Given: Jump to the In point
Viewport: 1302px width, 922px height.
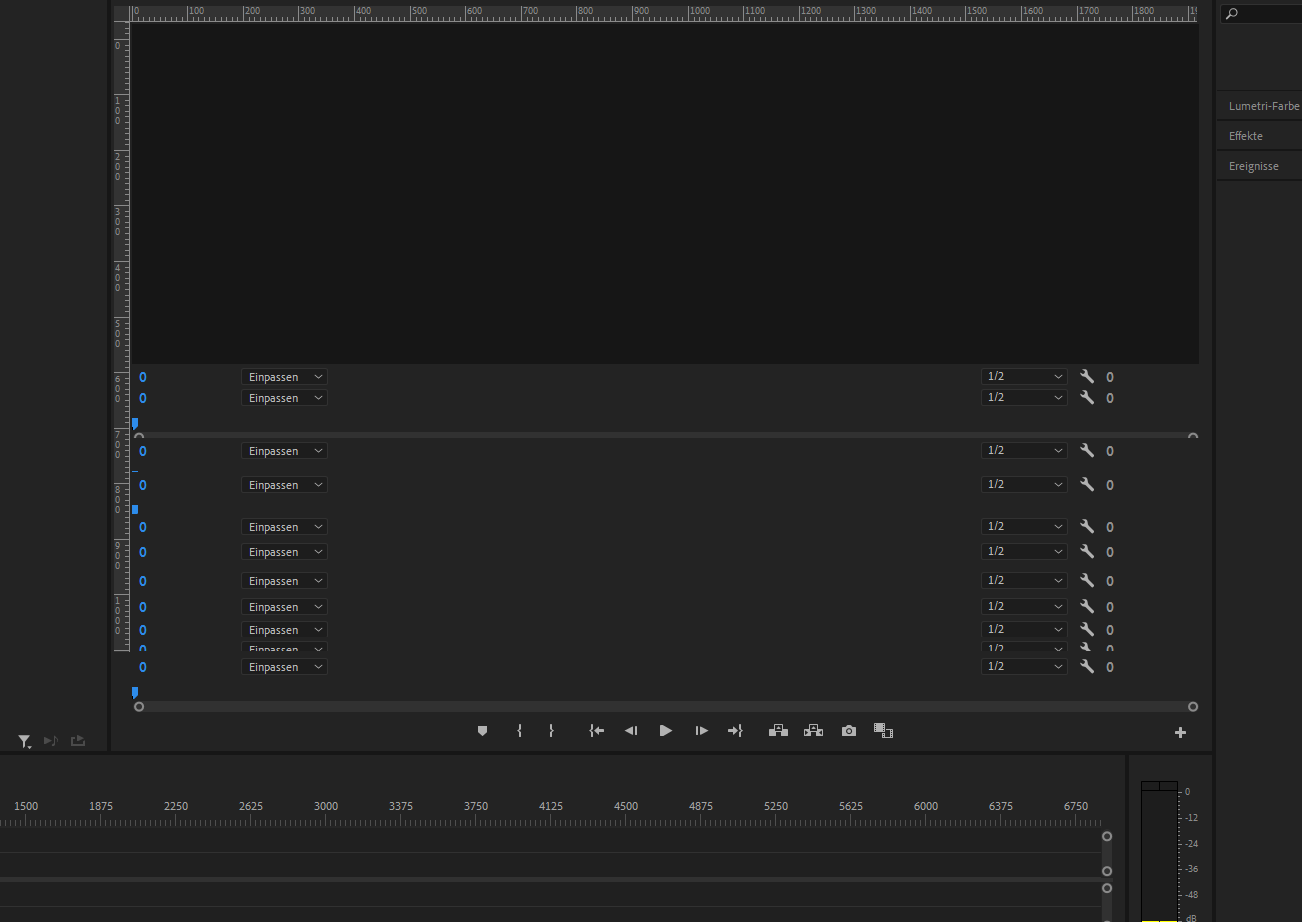Looking at the screenshot, I should pos(597,731).
